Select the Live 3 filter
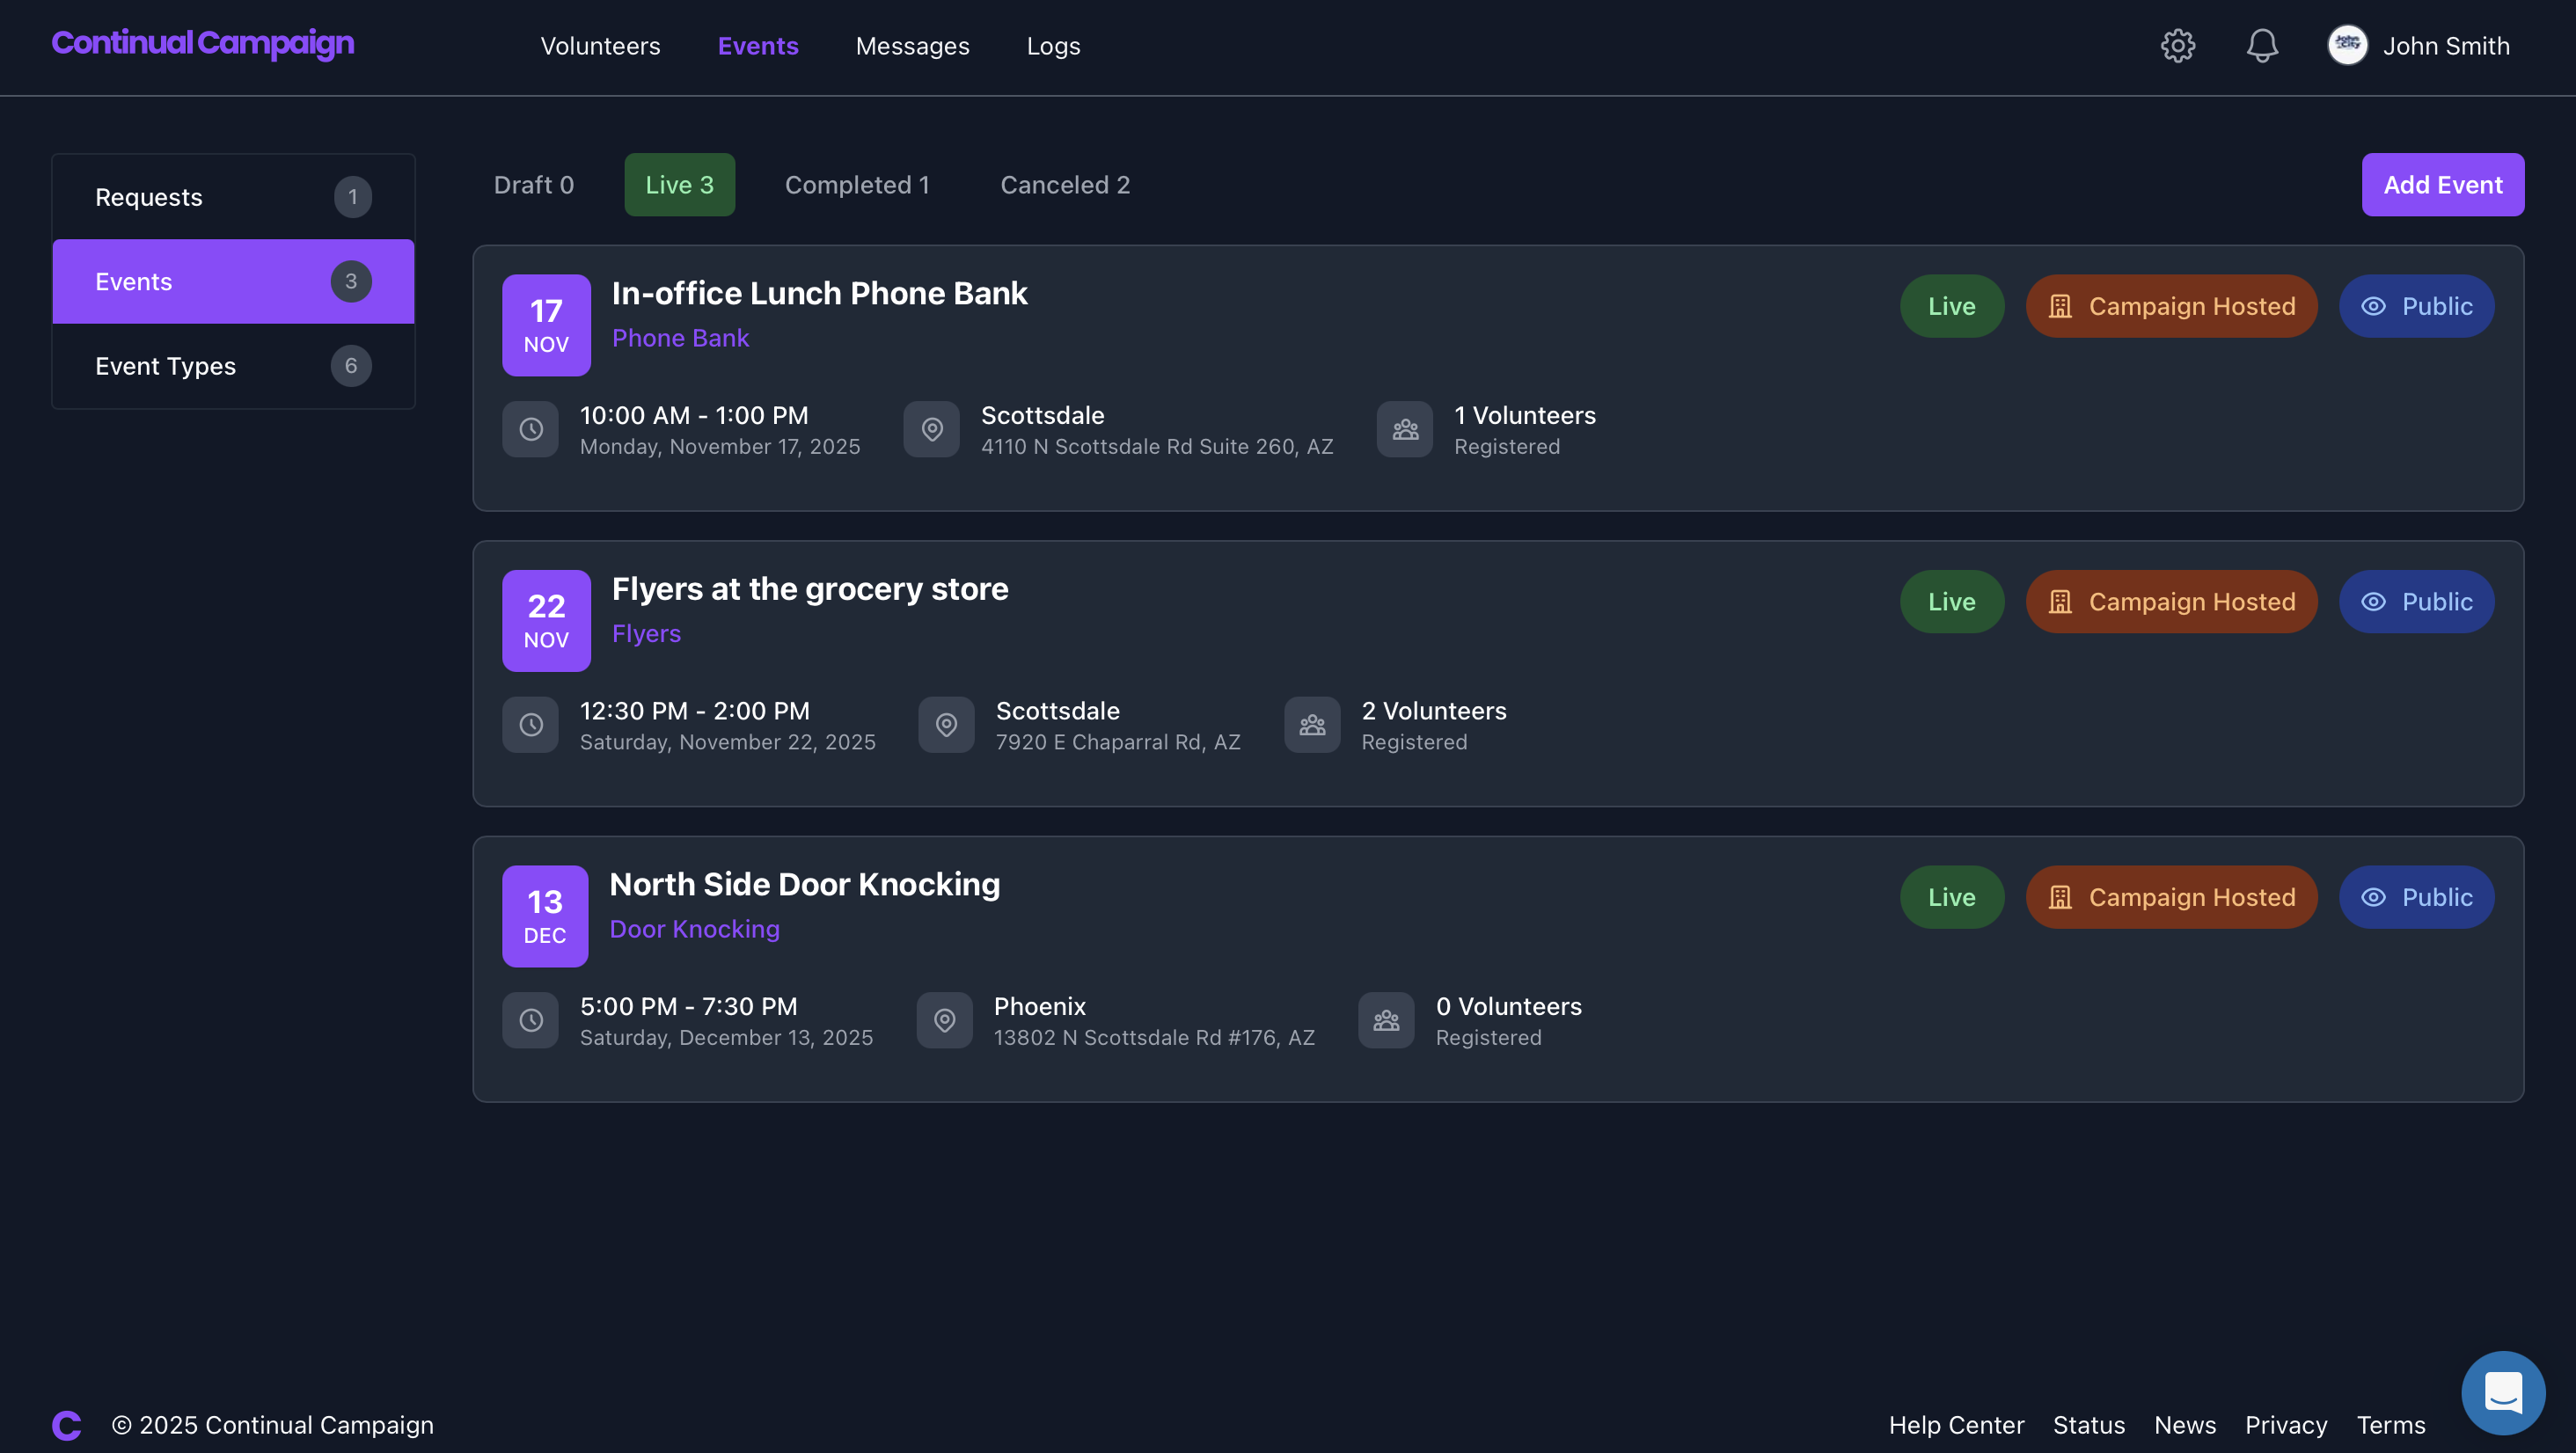Viewport: 2576px width, 1453px height. click(x=679, y=184)
